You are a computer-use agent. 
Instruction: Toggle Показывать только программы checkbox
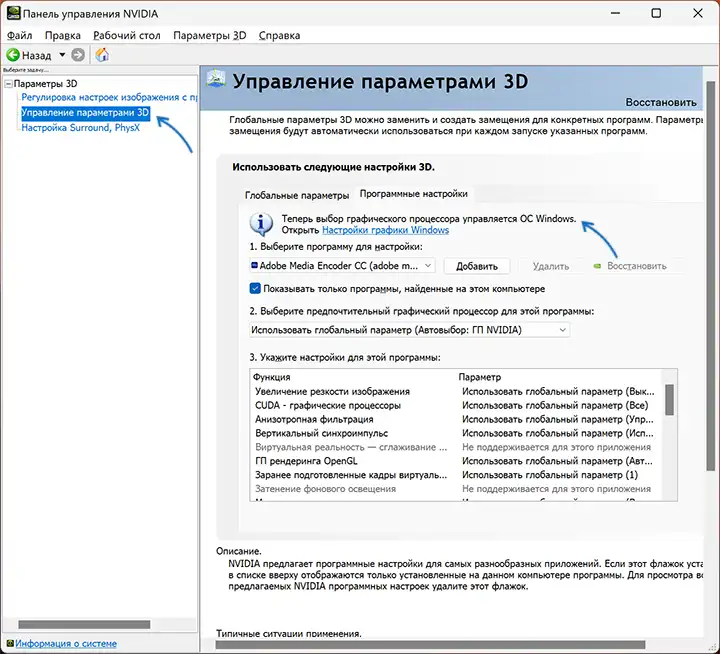(x=255, y=288)
